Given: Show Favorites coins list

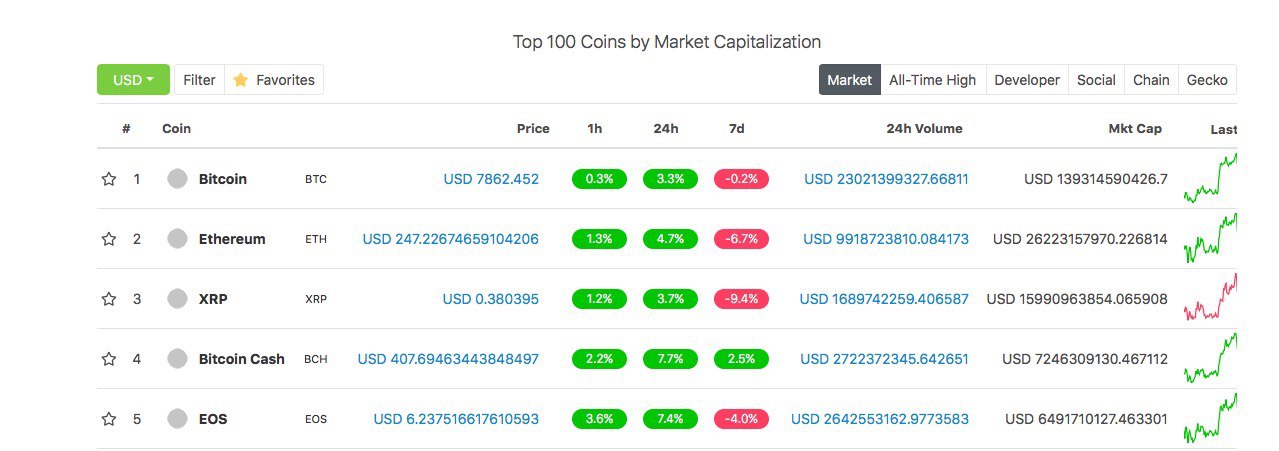Looking at the screenshot, I should click(274, 80).
